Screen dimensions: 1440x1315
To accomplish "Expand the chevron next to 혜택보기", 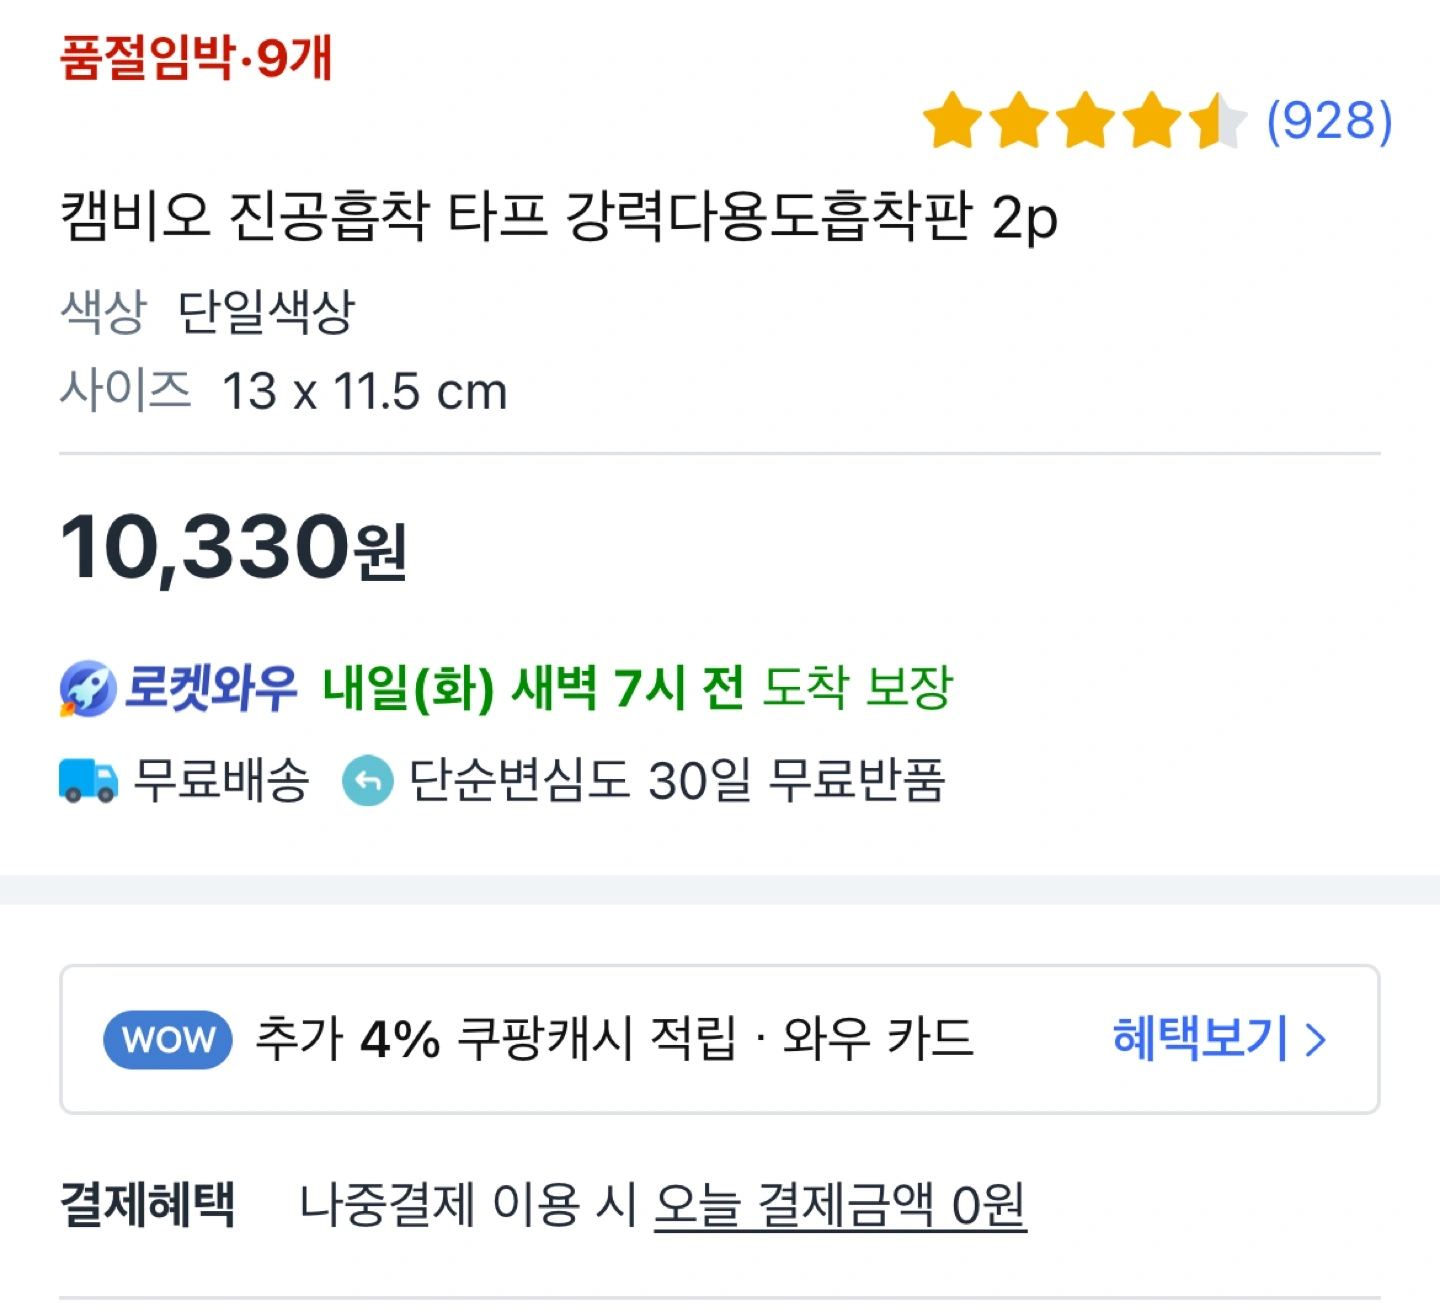I will click(1316, 1040).
